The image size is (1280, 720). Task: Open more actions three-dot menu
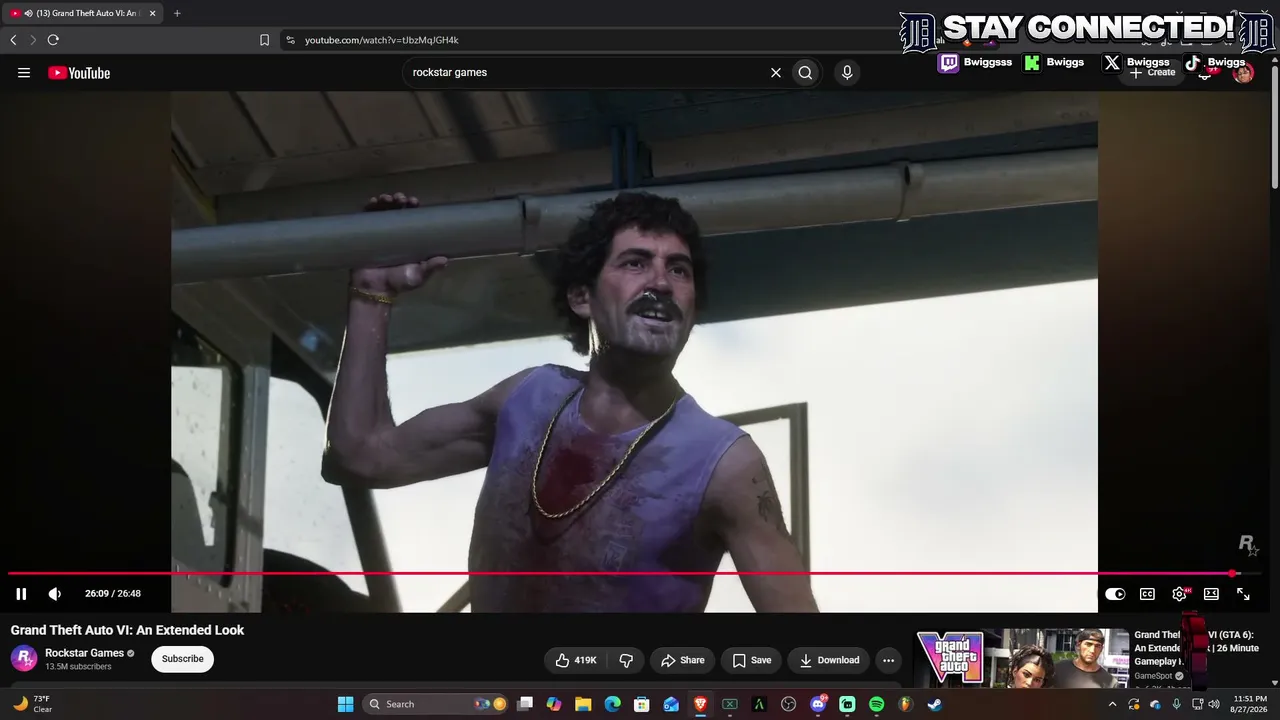click(888, 660)
